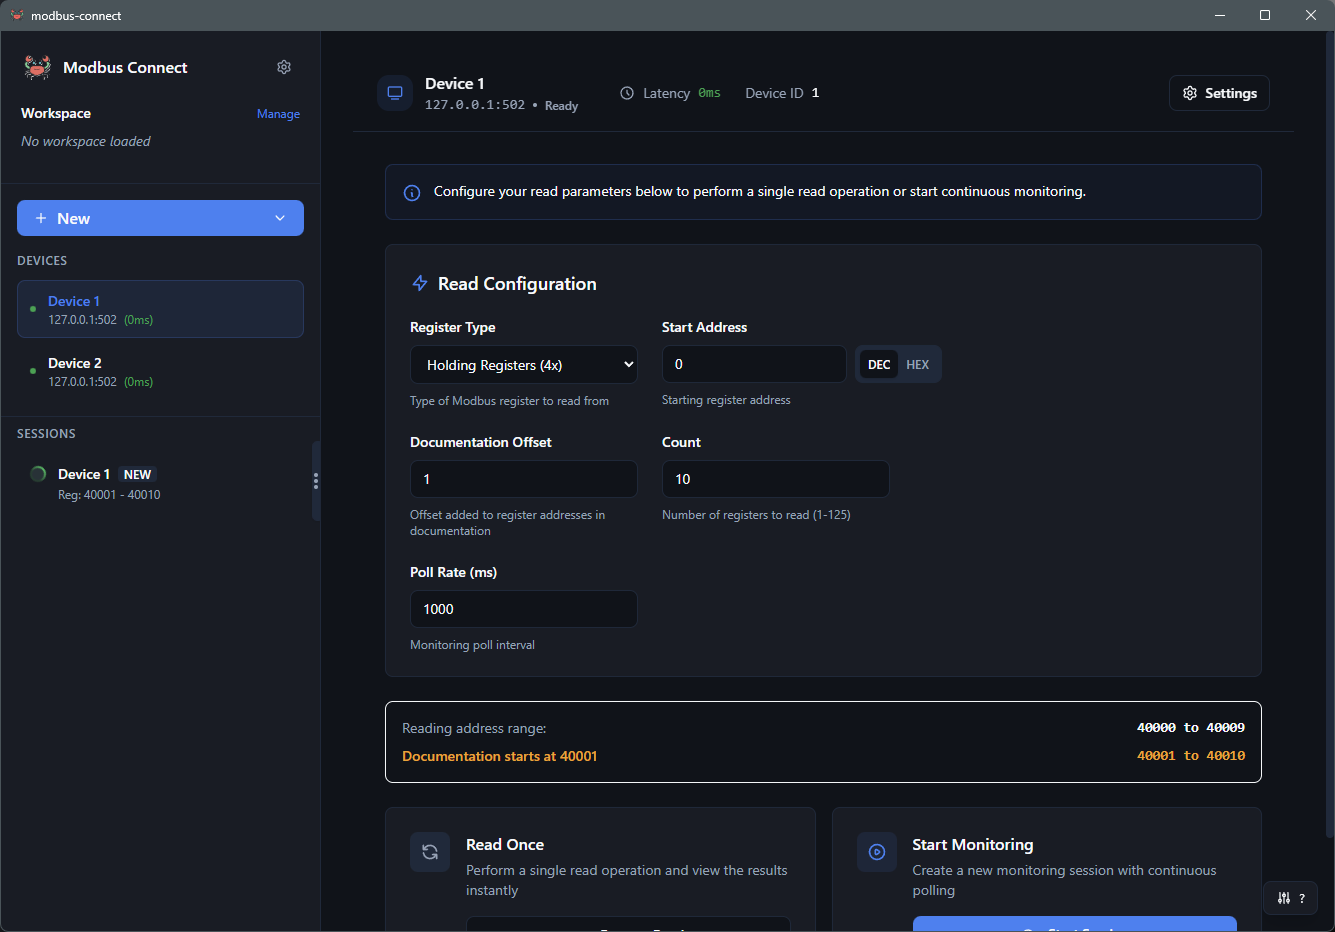Click the Read Once refresh icon
This screenshot has height=932, width=1335.
[430, 852]
